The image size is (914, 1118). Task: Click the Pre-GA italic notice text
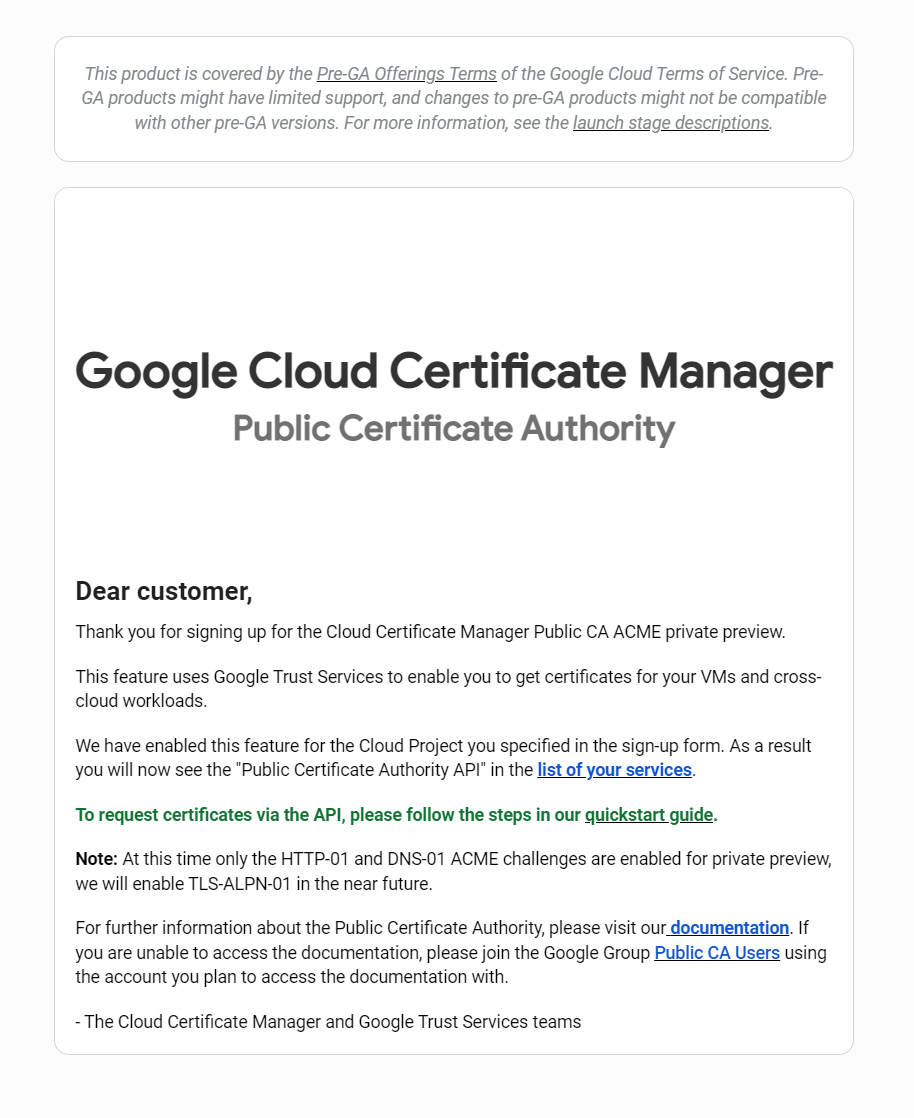point(453,98)
